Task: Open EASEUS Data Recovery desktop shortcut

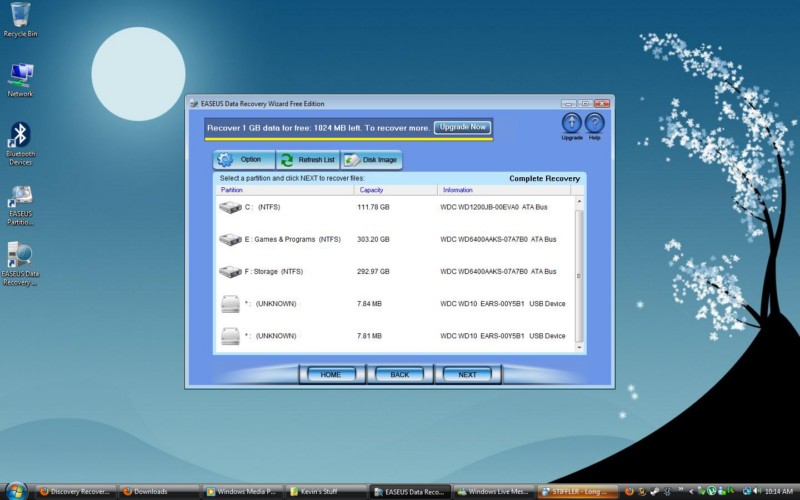Action: (x=20, y=264)
